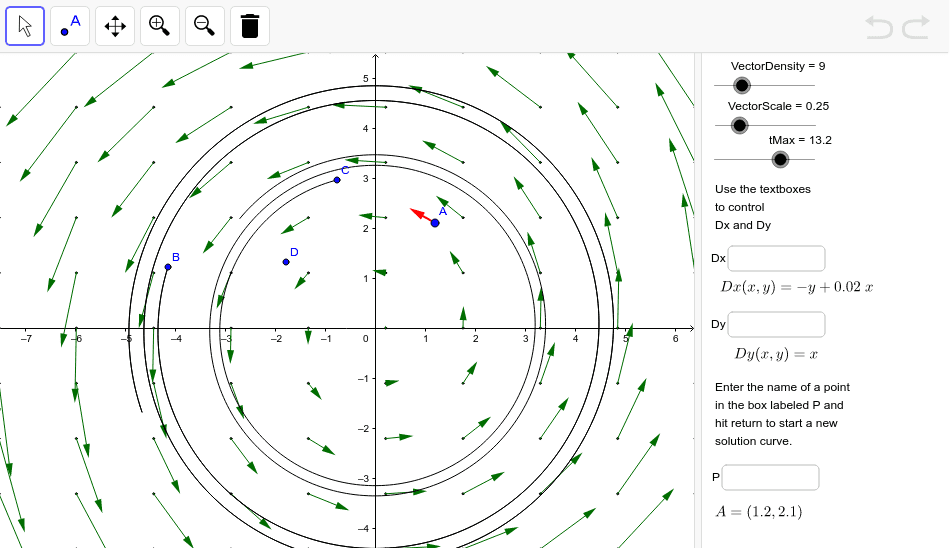The image size is (950, 550).
Task: Focus the Dx input box
Action: click(x=776, y=259)
